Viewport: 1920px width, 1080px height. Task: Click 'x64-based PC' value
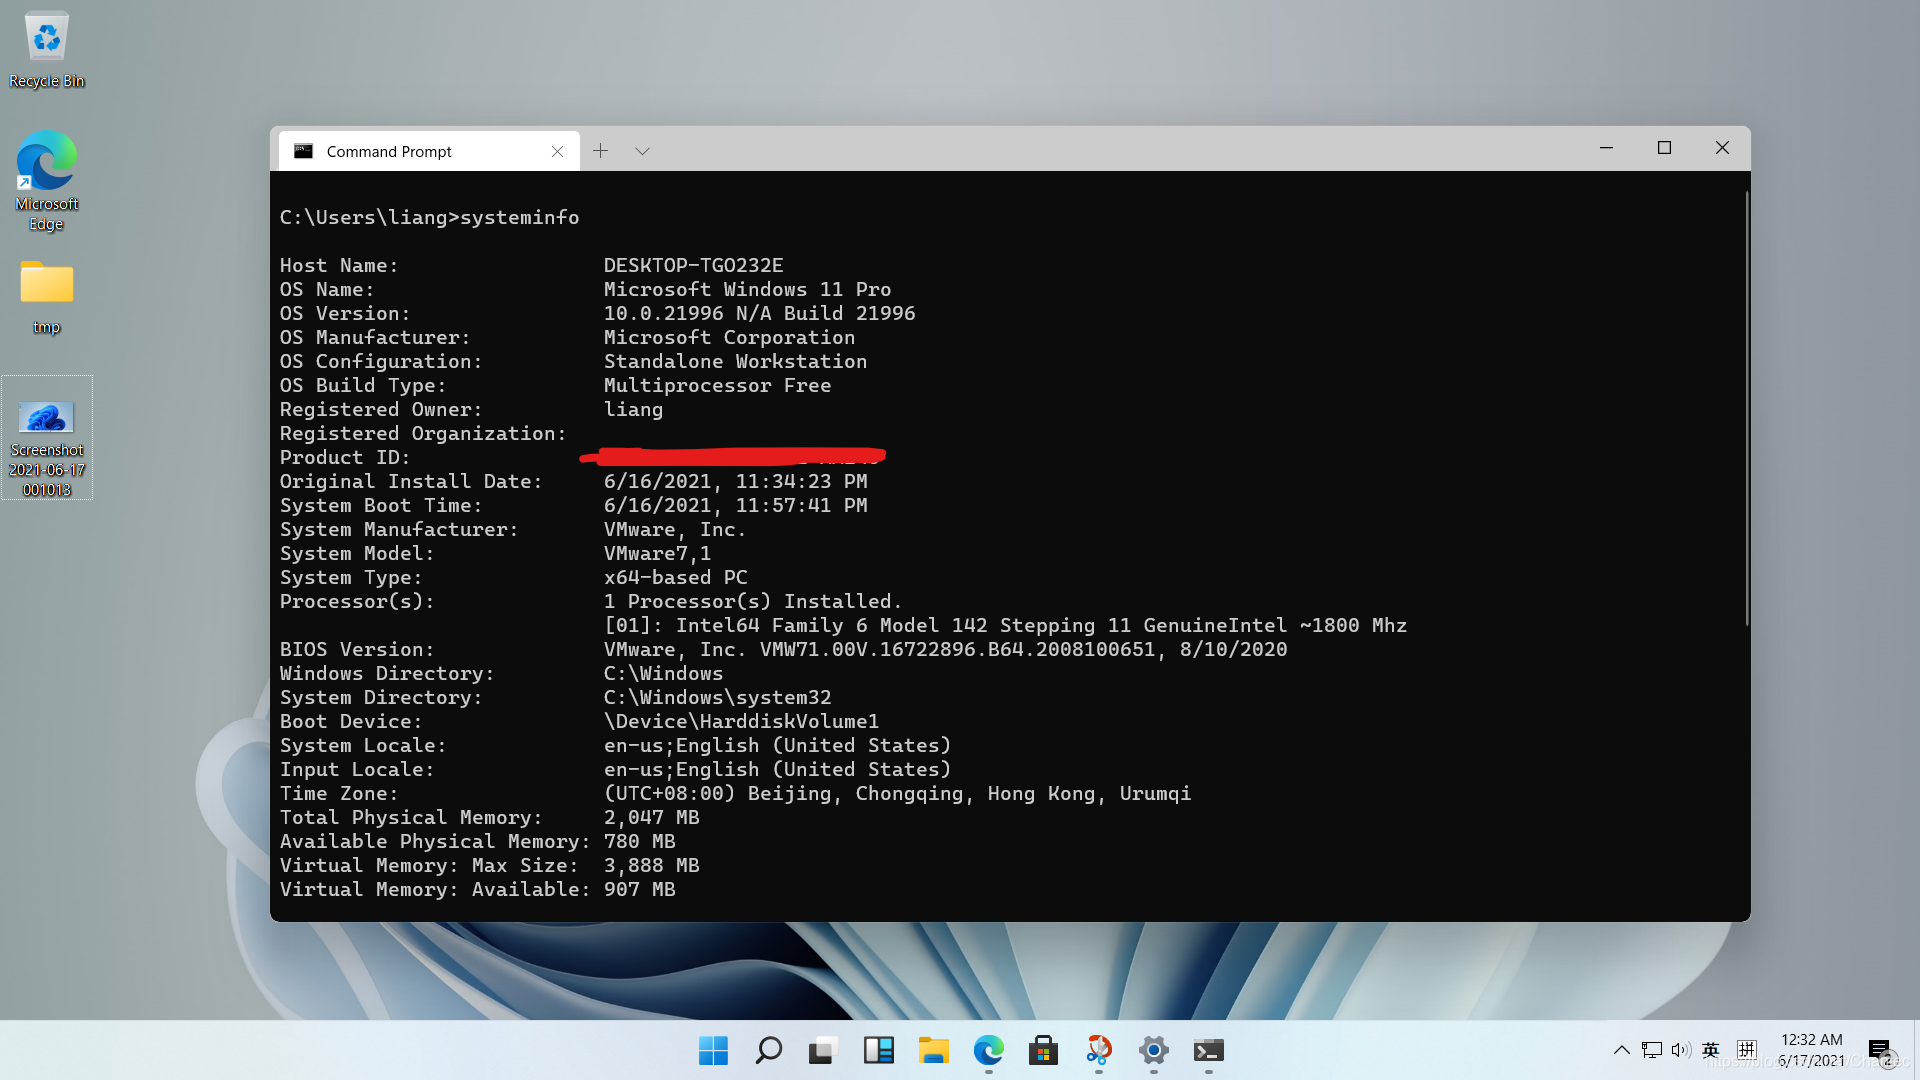[675, 577]
